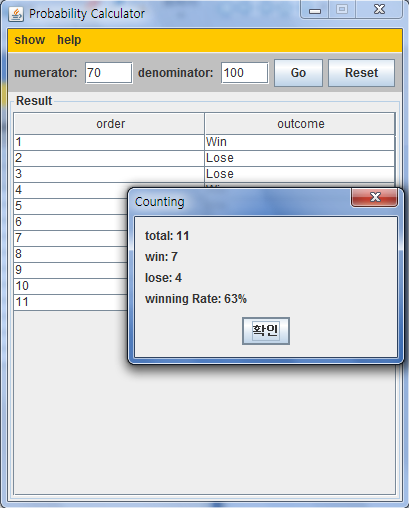Select order cell 8
Image resolution: width=409 pixels, height=508 pixels.
[71, 254]
